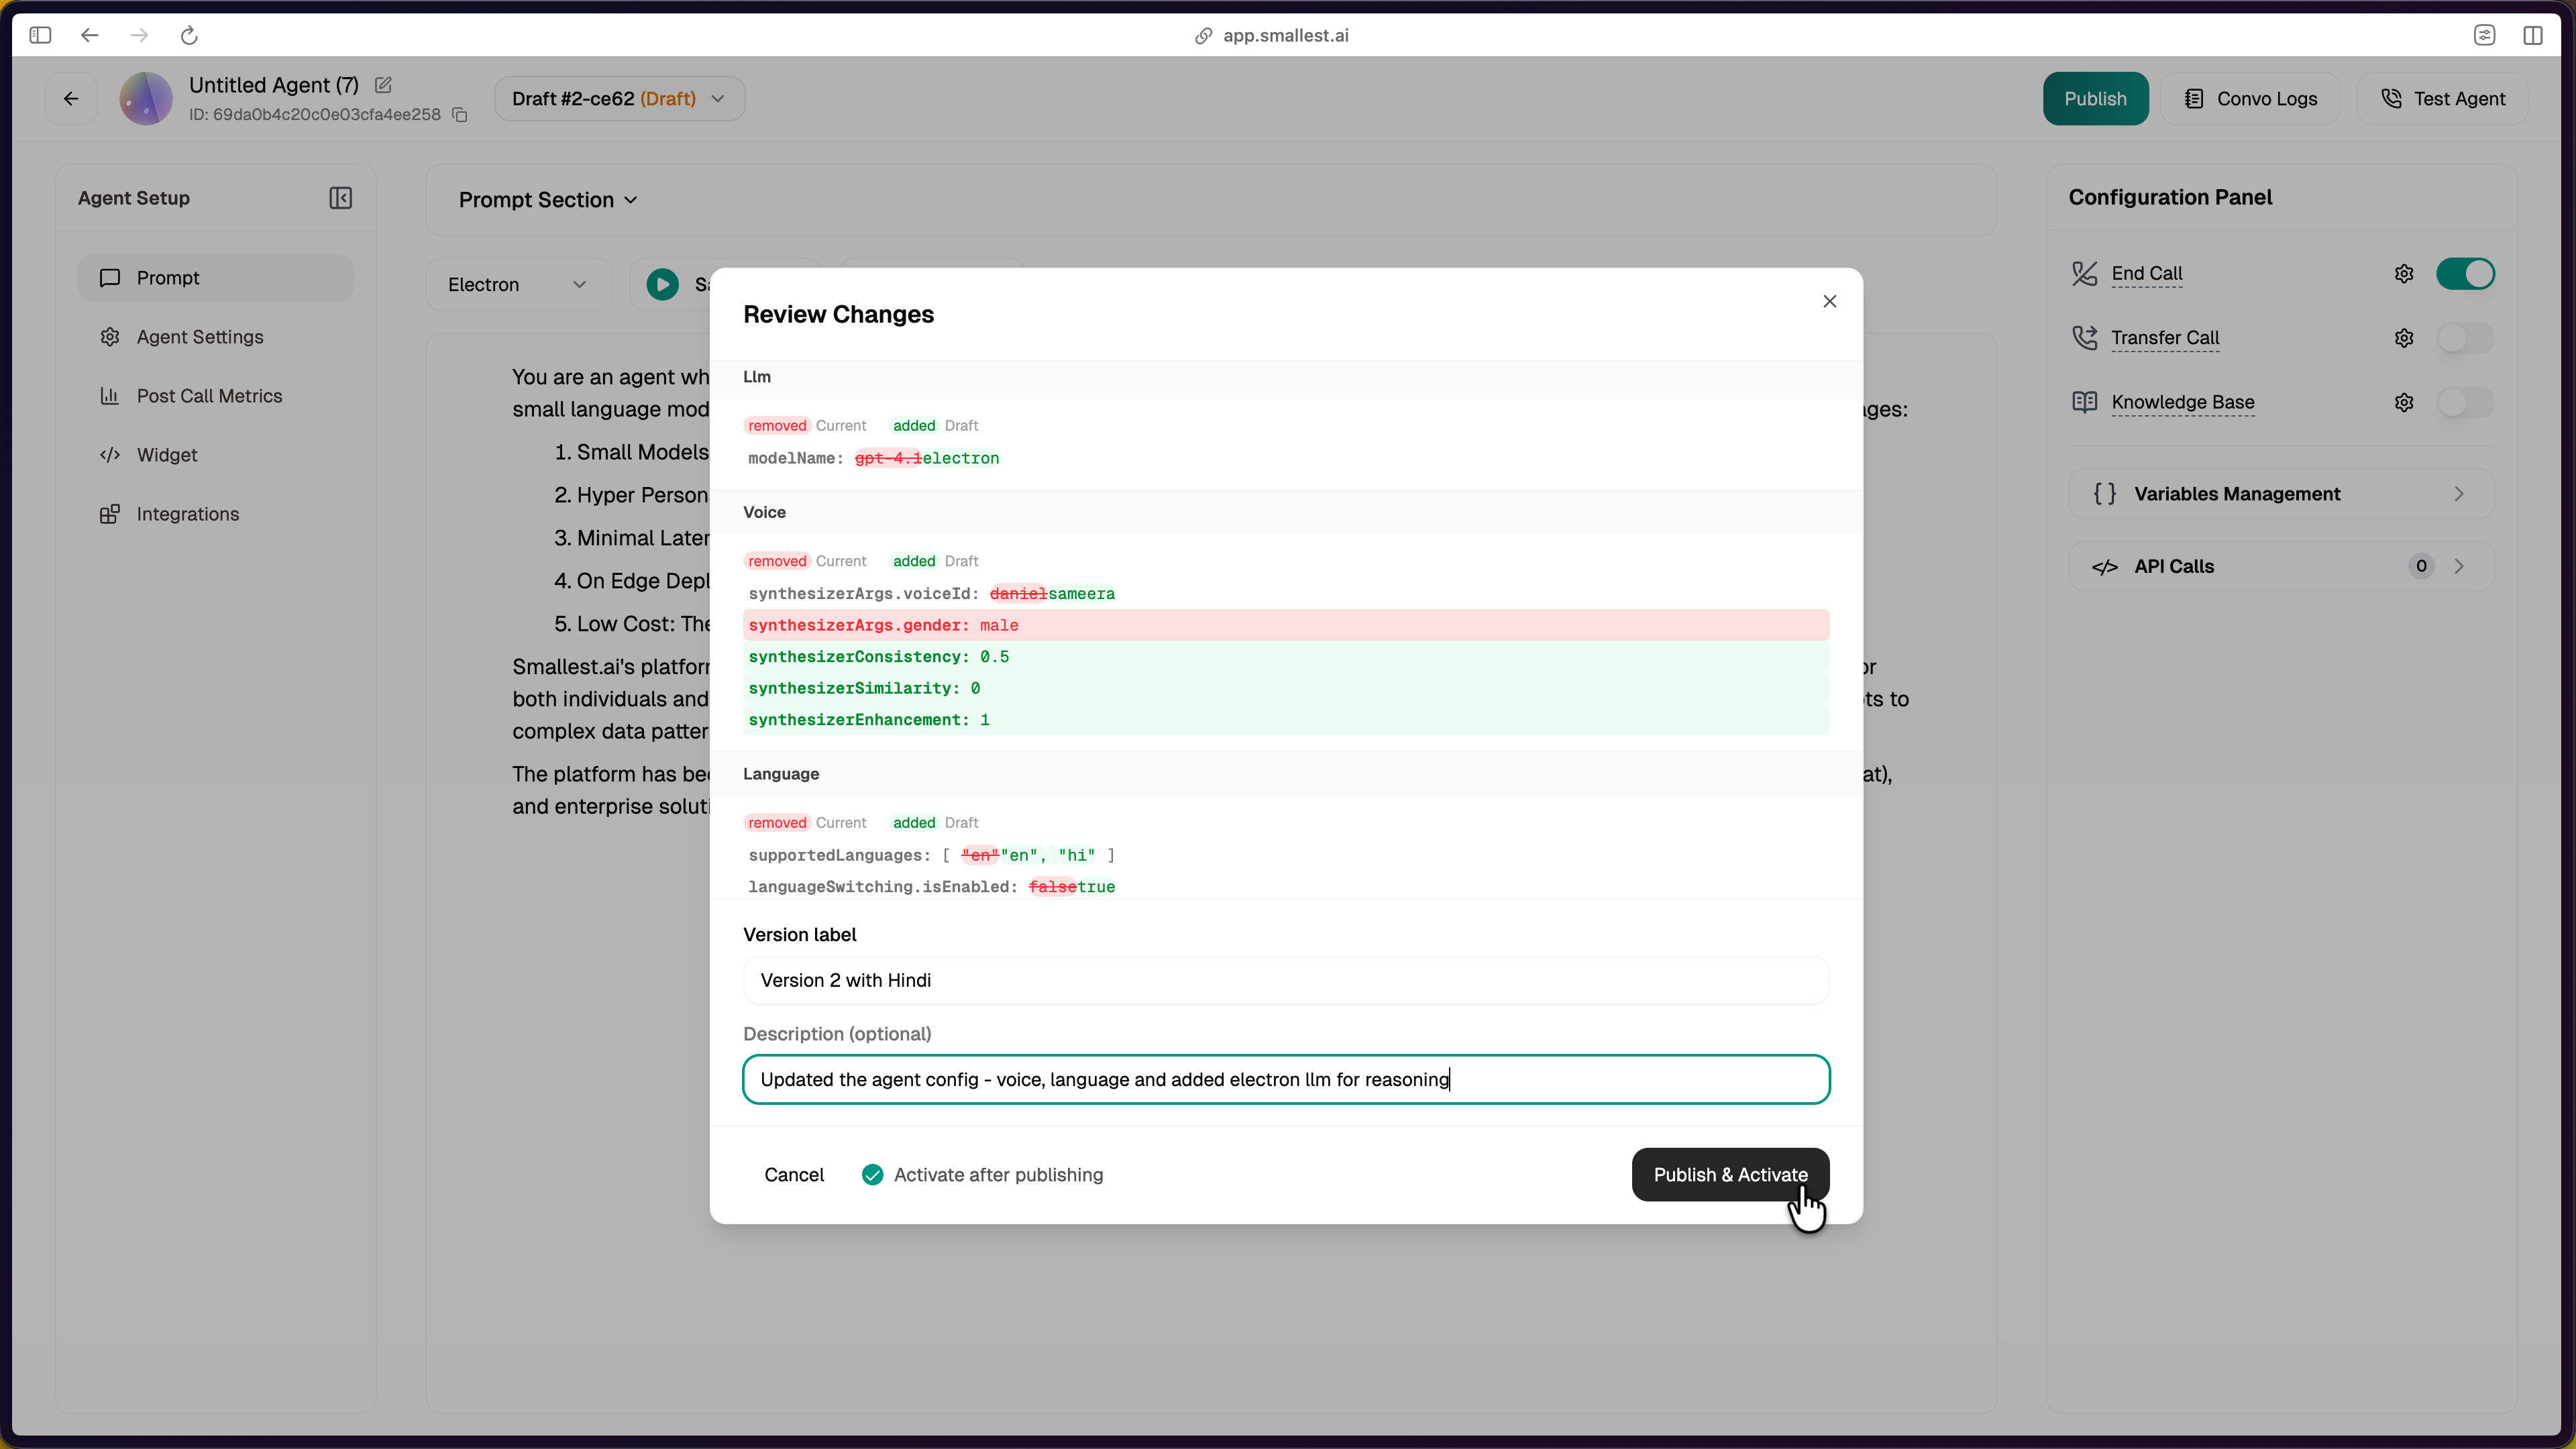Click the edit agent name pencil icon

click(x=383, y=85)
